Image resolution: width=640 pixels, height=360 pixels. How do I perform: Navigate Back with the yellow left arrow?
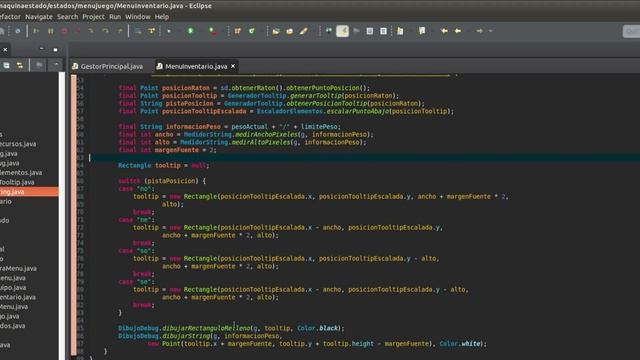click(458, 31)
